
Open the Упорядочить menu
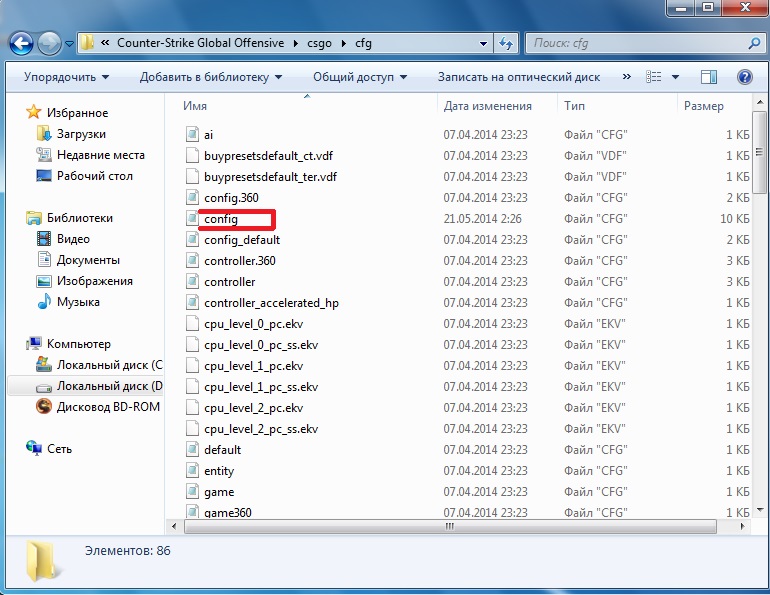point(66,77)
